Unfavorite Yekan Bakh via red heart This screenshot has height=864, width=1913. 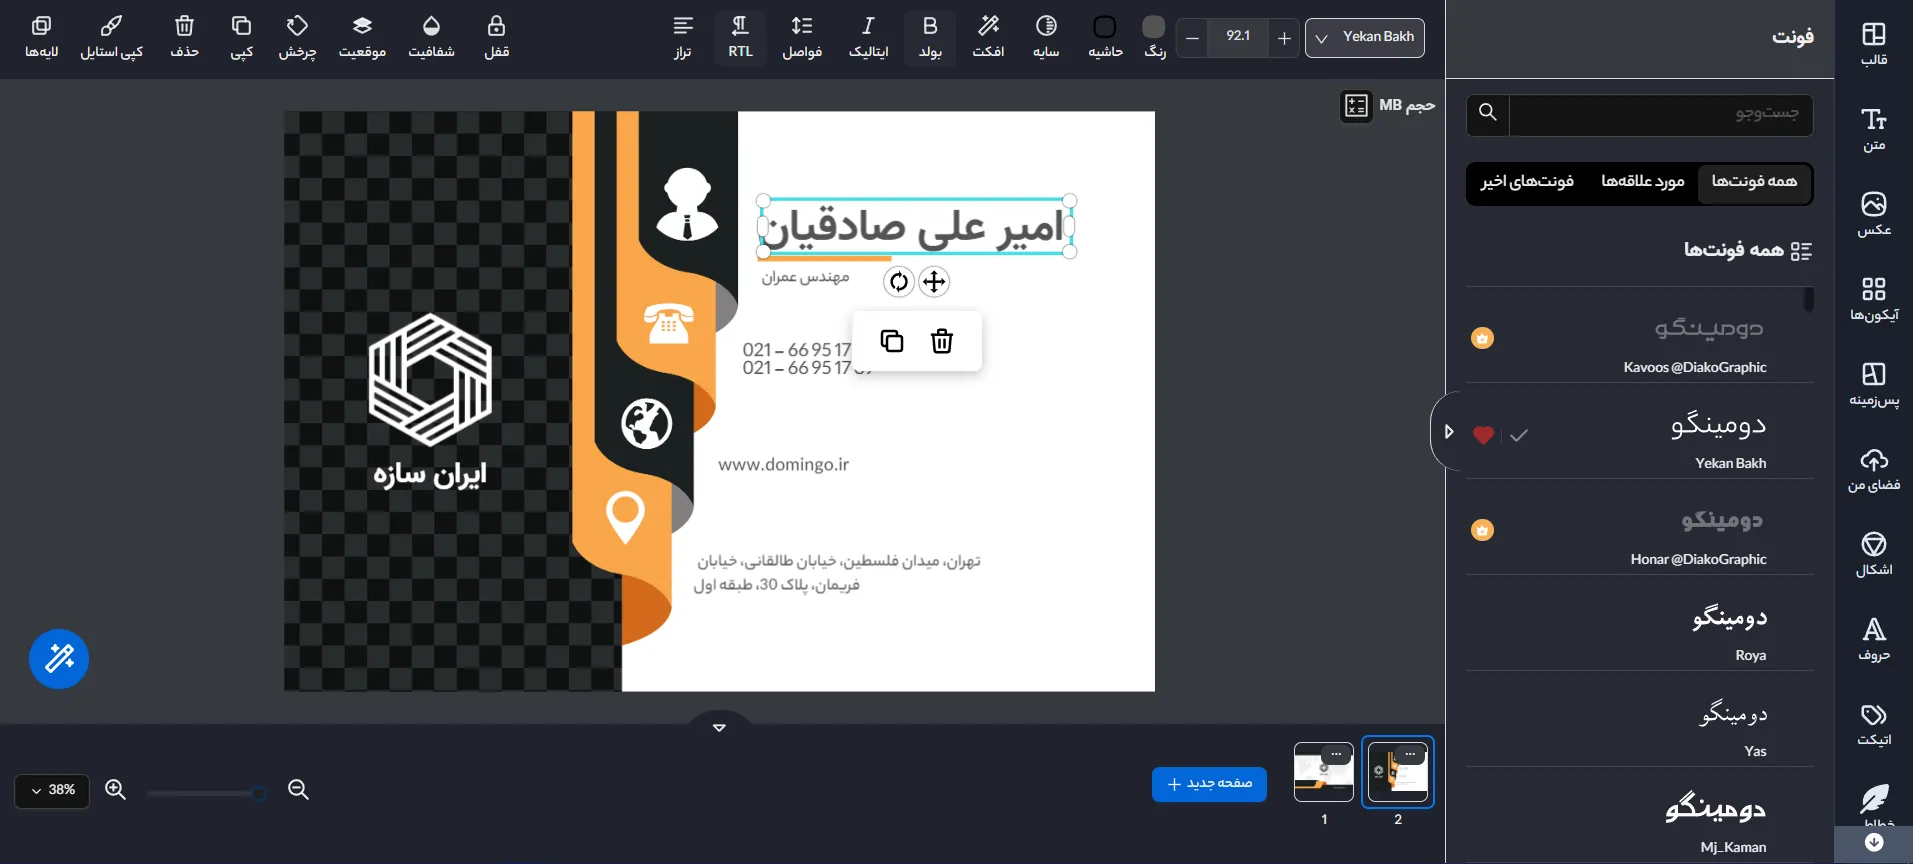point(1483,434)
